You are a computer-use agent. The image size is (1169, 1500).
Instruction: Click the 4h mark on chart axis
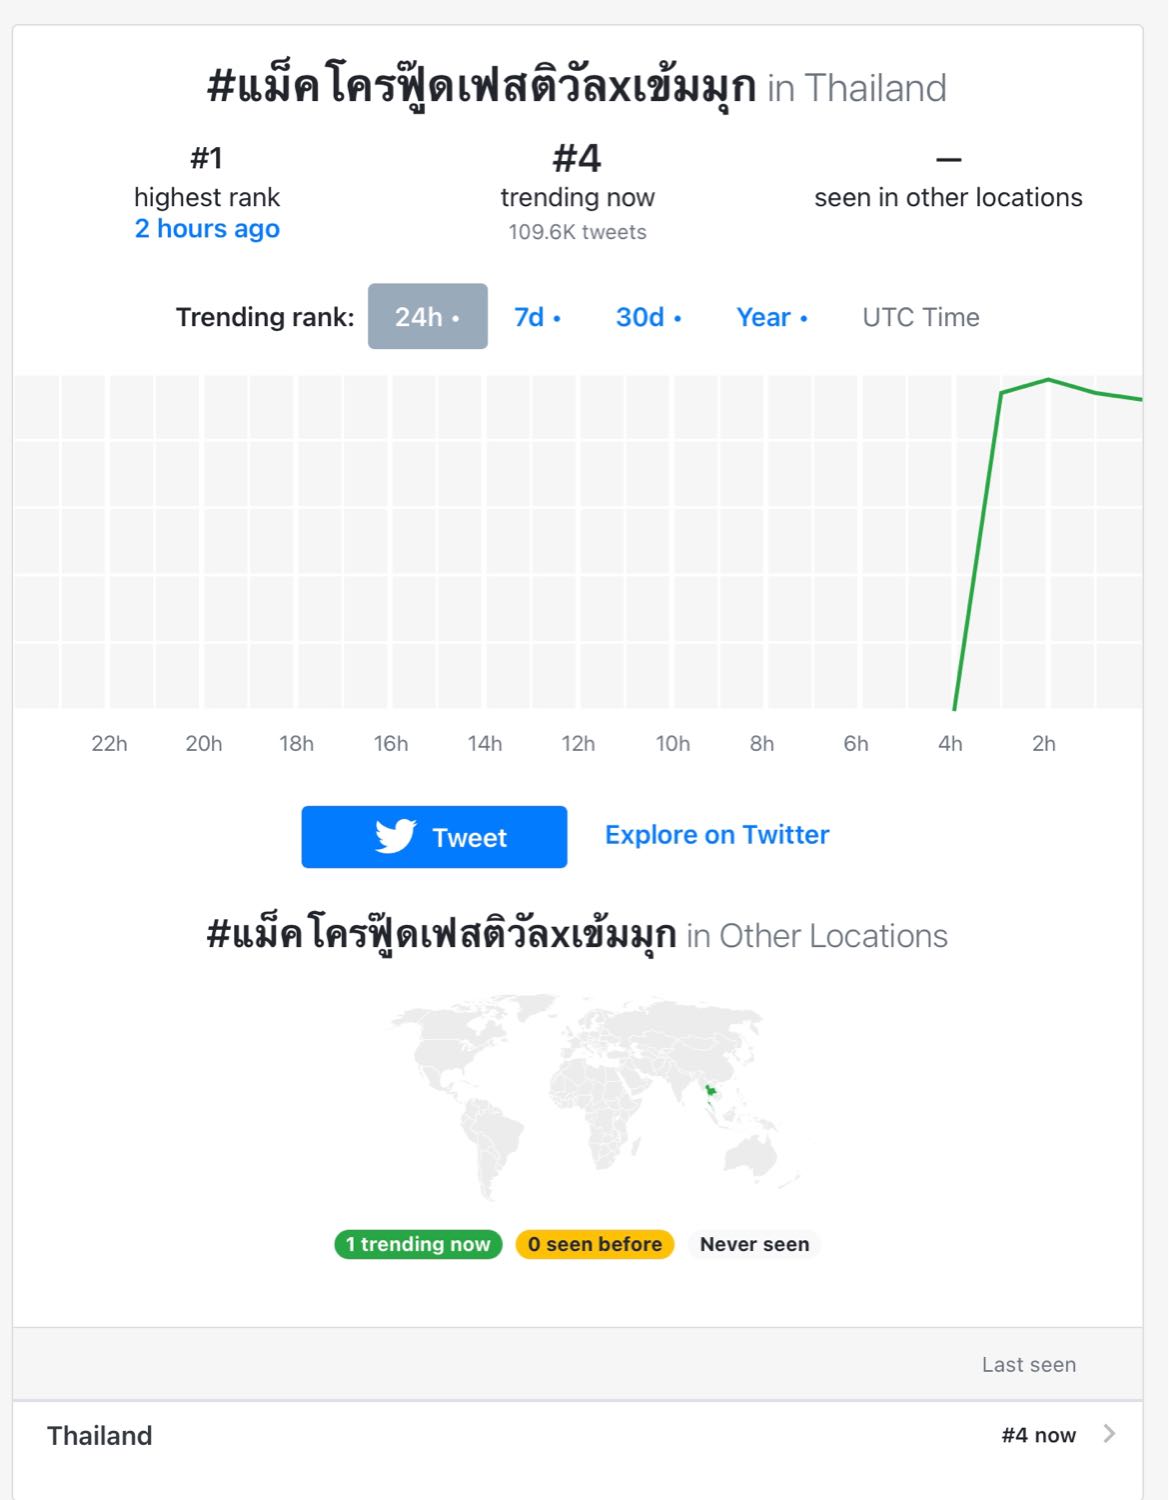[x=950, y=743]
